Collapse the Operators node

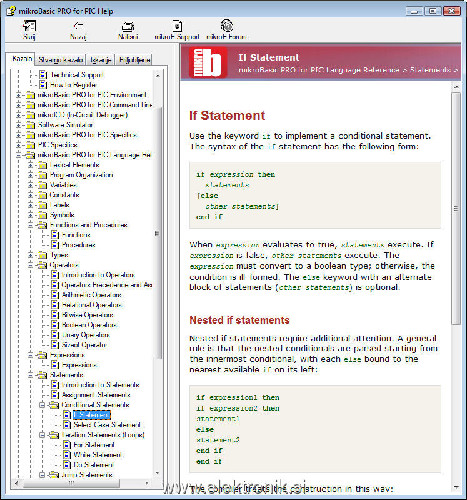pos(31,265)
